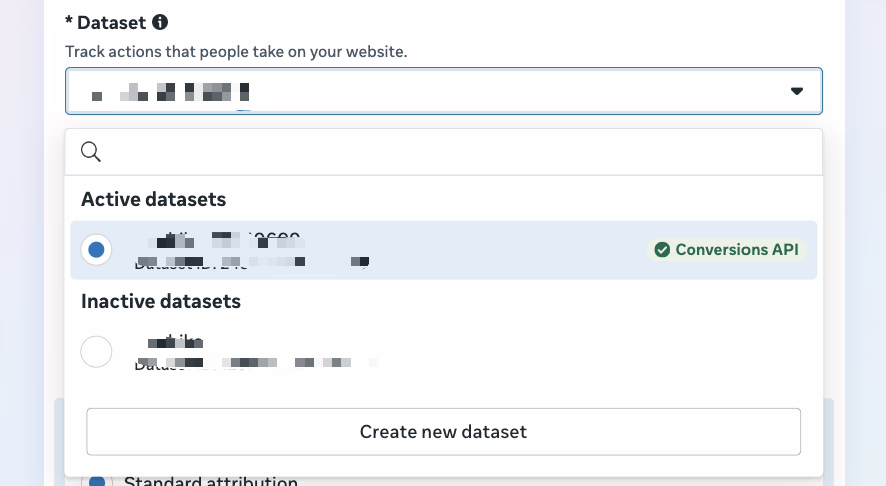The image size is (886, 486).
Task: Click the 'Track actions that people take' description
Action: (x=236, y=51)
